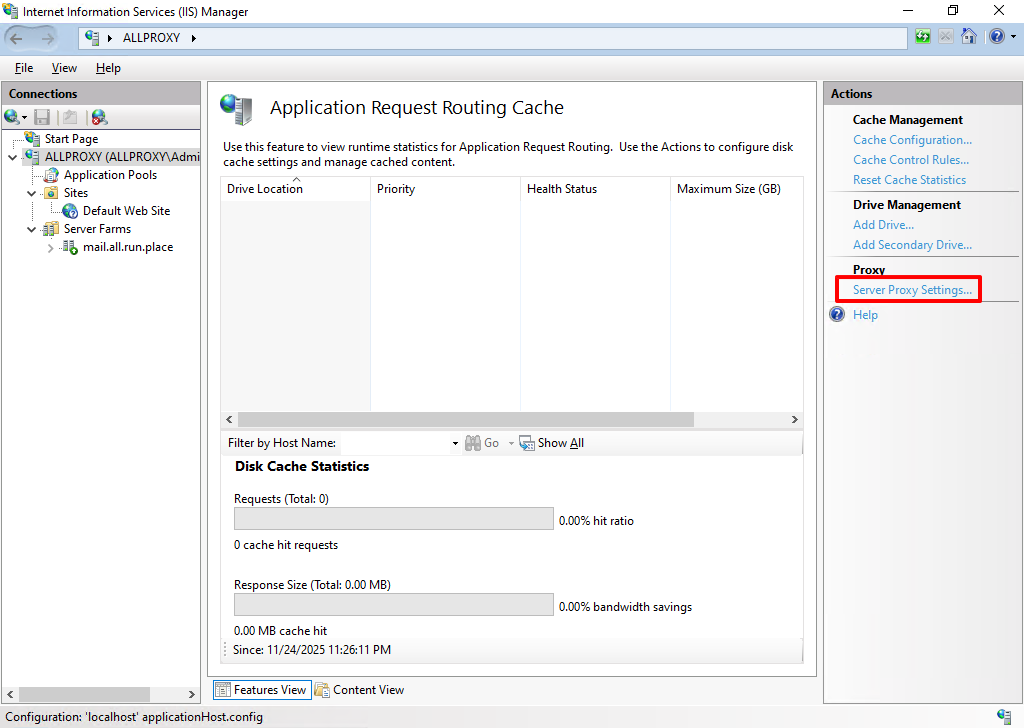Collapse the ALLPROXY server node
The height and width of the screenshot is (728, 1024).
[x=12, y=157]
